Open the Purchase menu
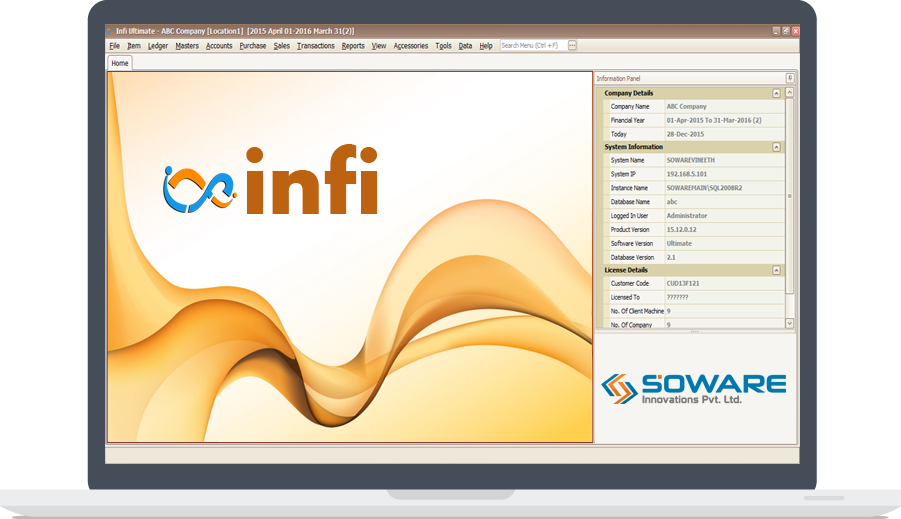The height and width of the screenshot is (519, 901). 253,46
